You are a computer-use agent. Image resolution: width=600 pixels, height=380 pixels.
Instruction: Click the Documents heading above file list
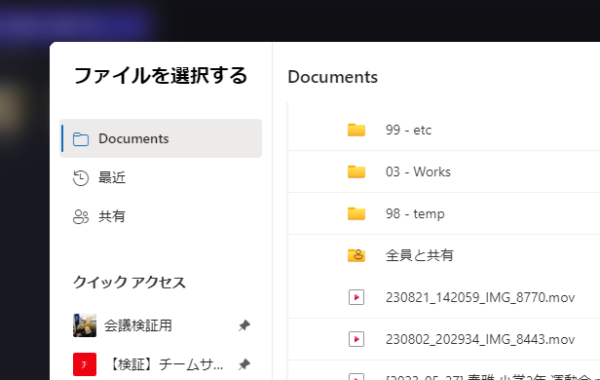[333, 77]
